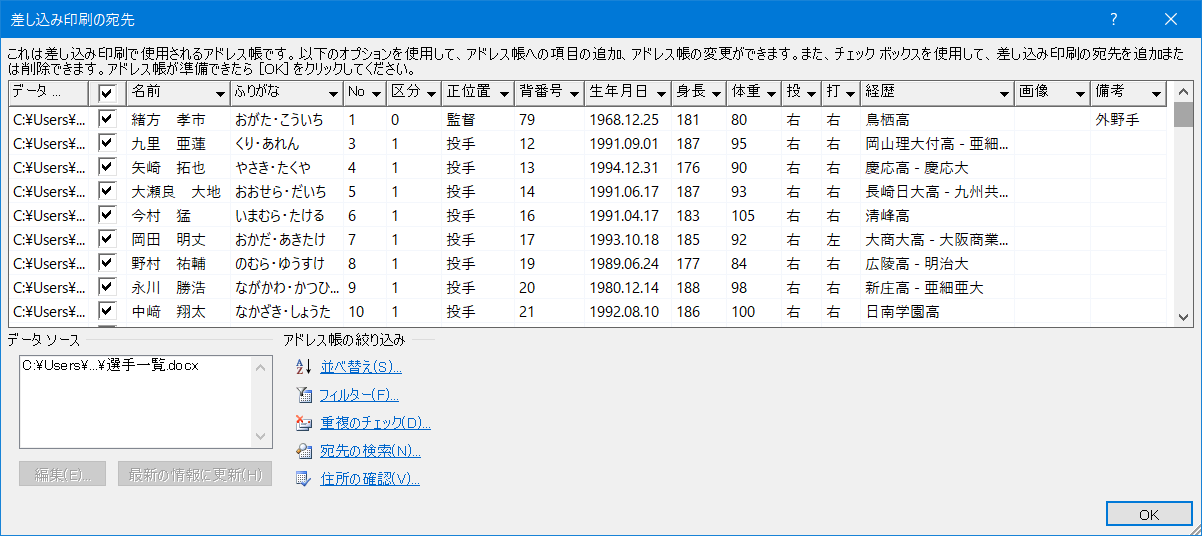1202x536 pixels.
Task: Click the birthdate cell 1994.12.31
Action: (624, 167)
